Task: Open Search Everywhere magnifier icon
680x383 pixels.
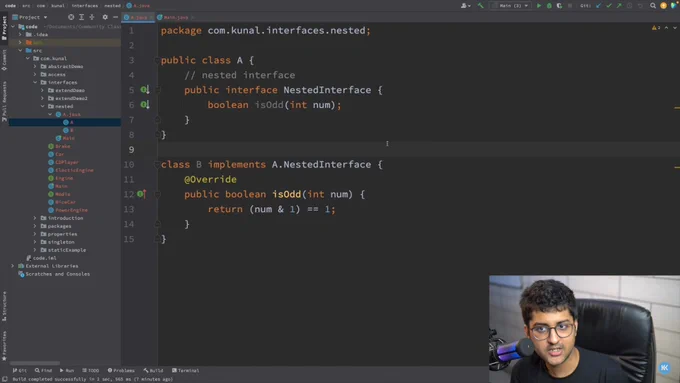Action: 653,6
